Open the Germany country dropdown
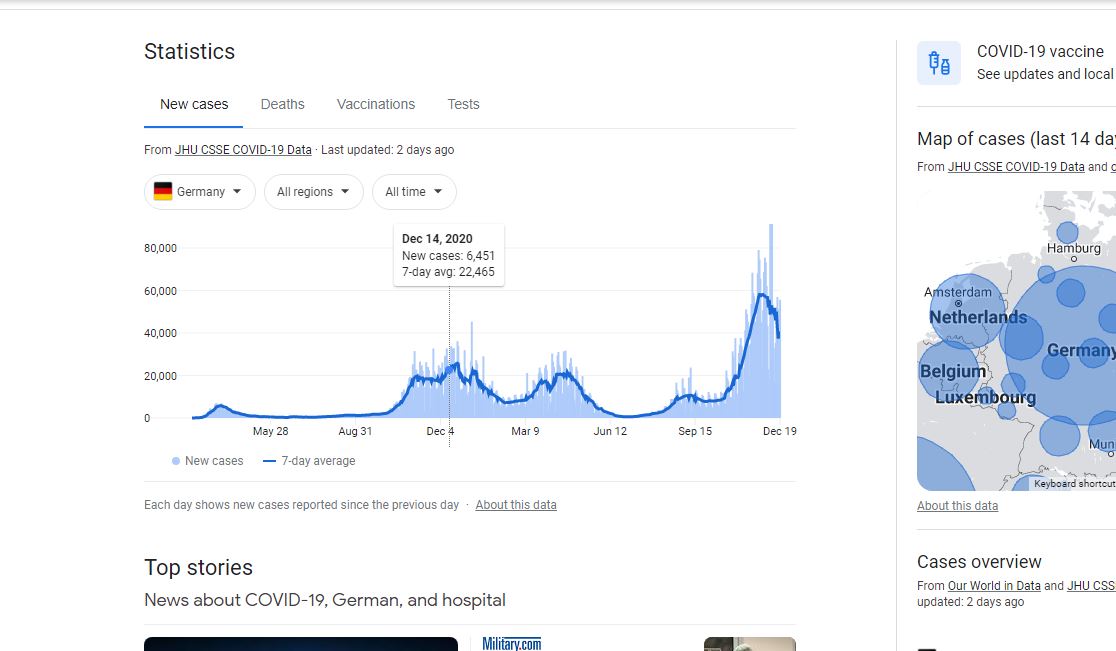This screenshot has width=1116, height=651. pos(200,192)
